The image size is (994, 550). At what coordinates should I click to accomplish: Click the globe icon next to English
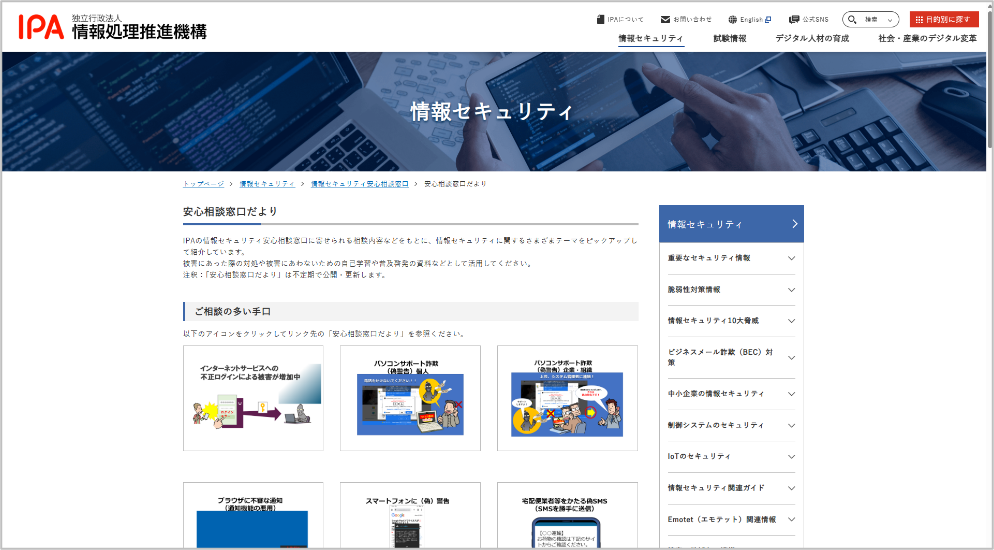(x=733, y=20)
